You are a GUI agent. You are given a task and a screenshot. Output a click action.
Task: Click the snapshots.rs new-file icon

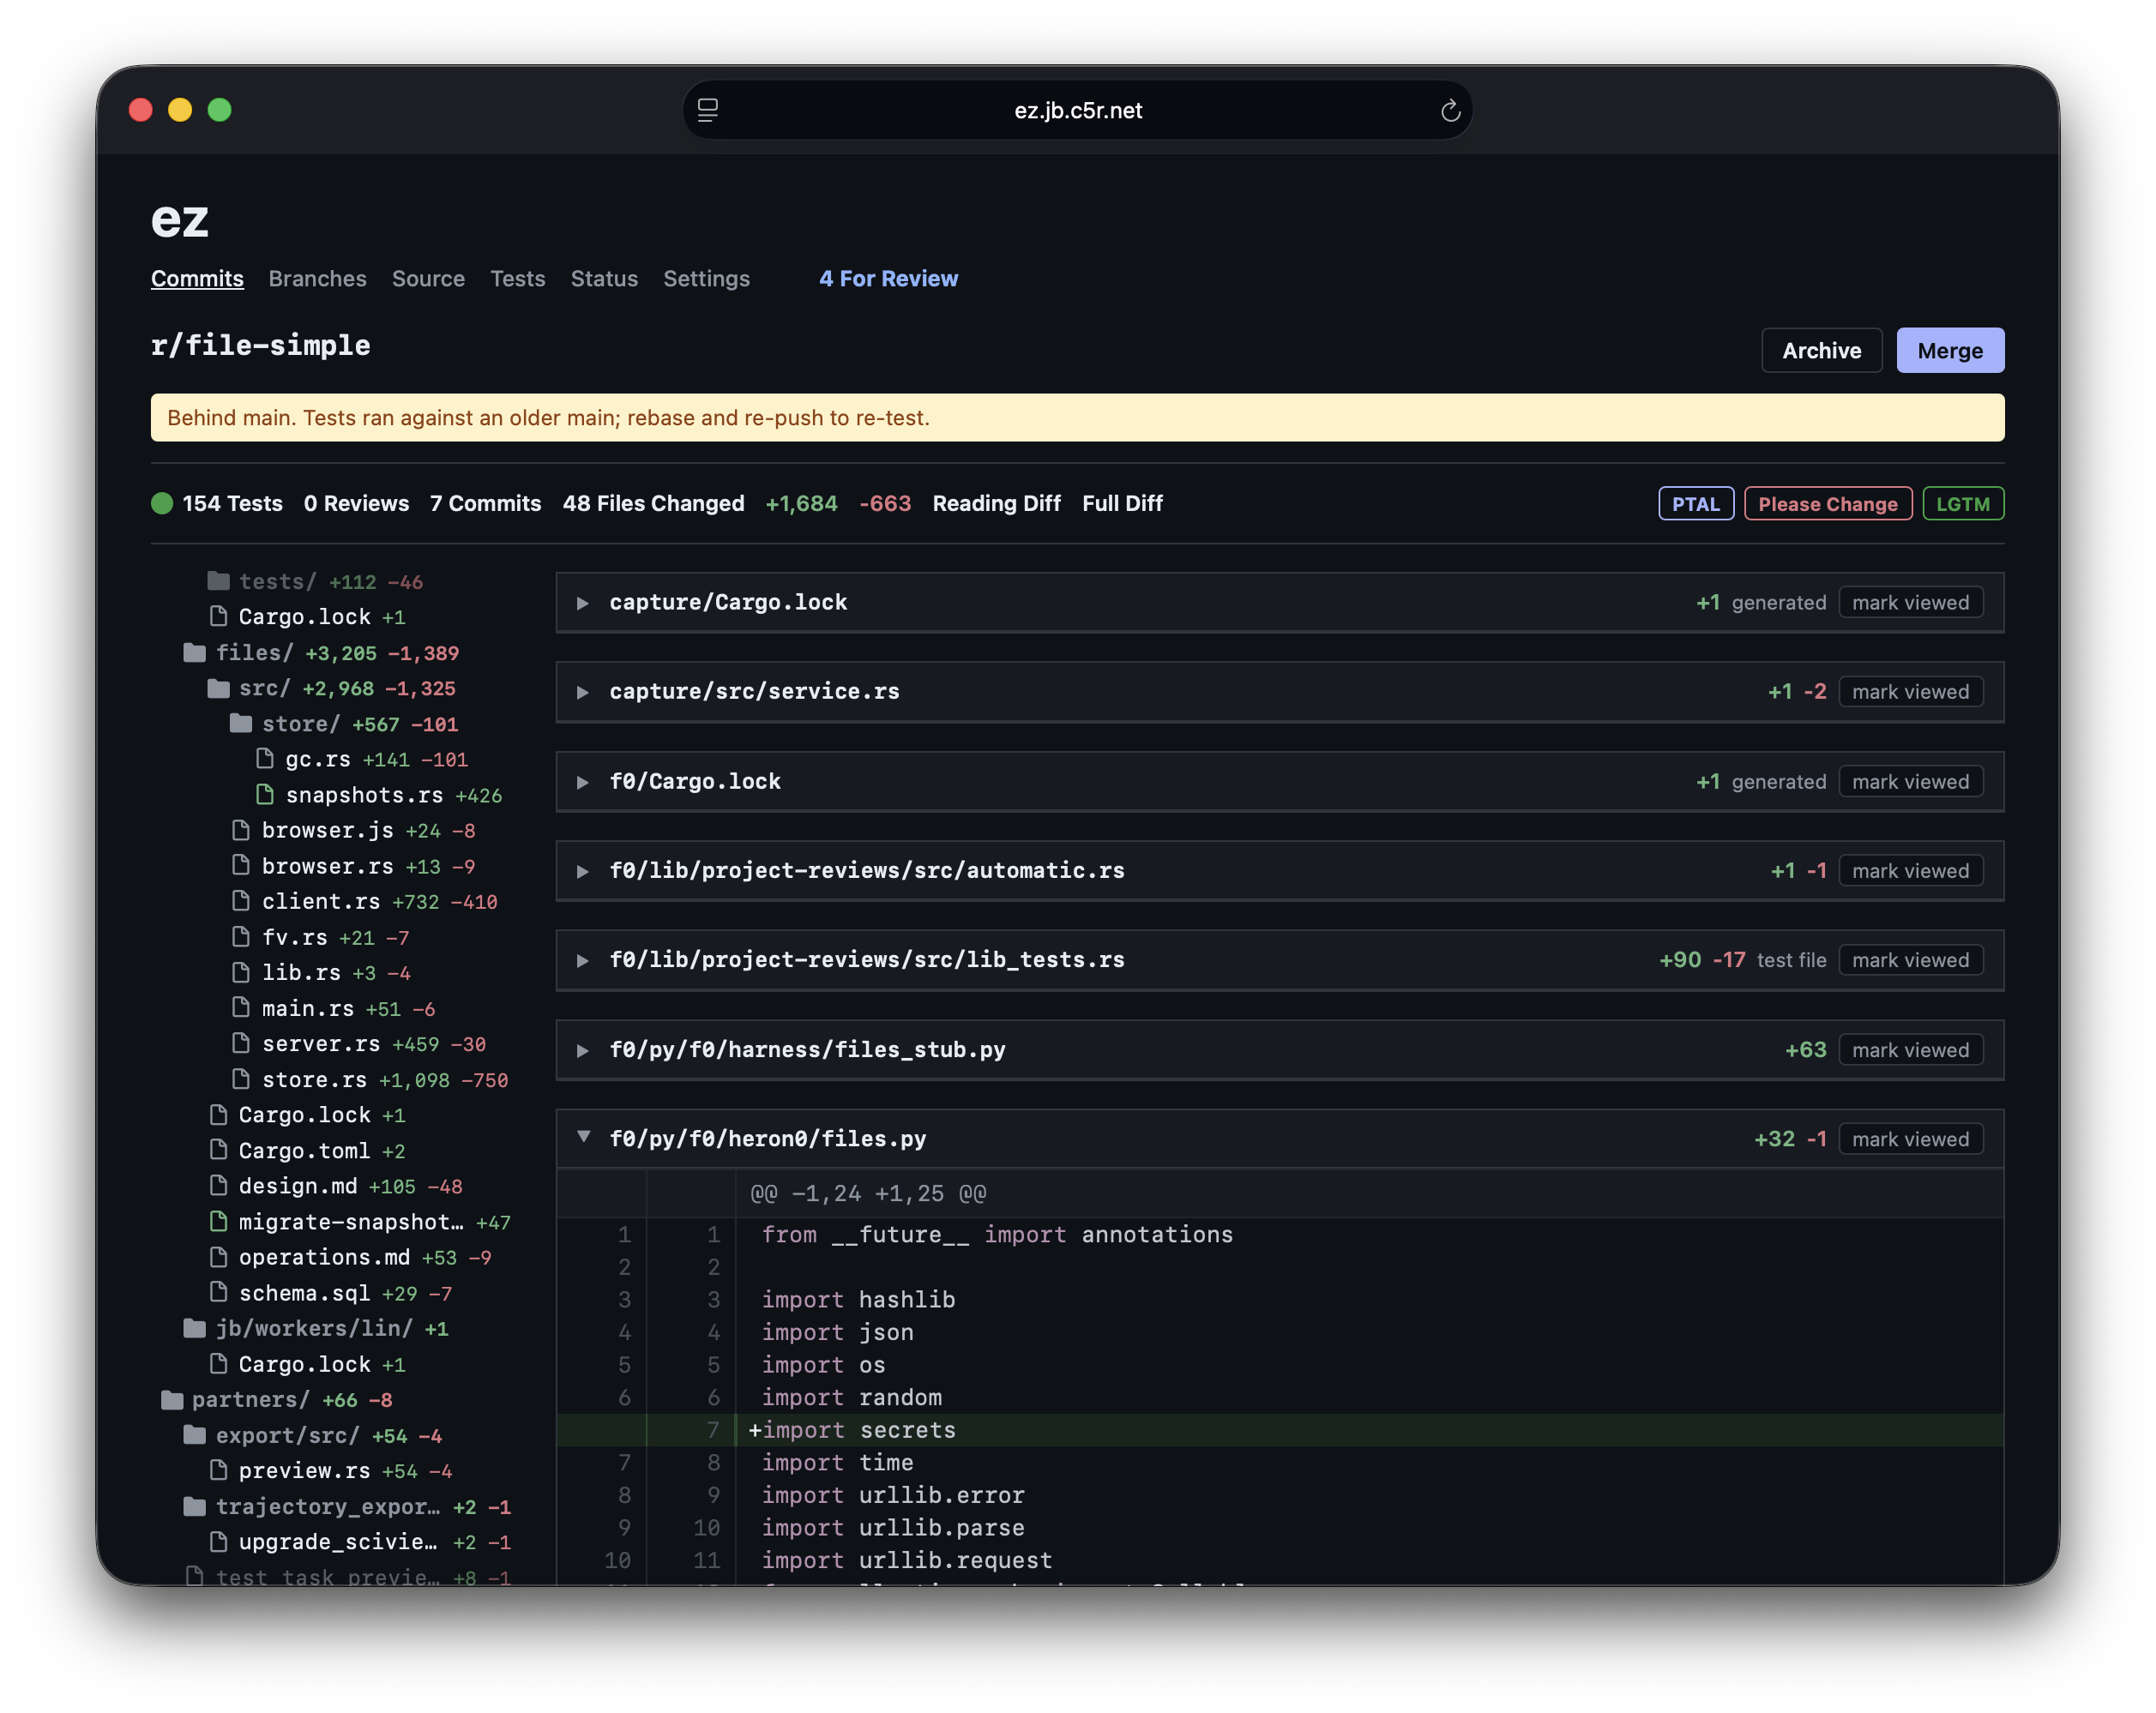[265, 795]
